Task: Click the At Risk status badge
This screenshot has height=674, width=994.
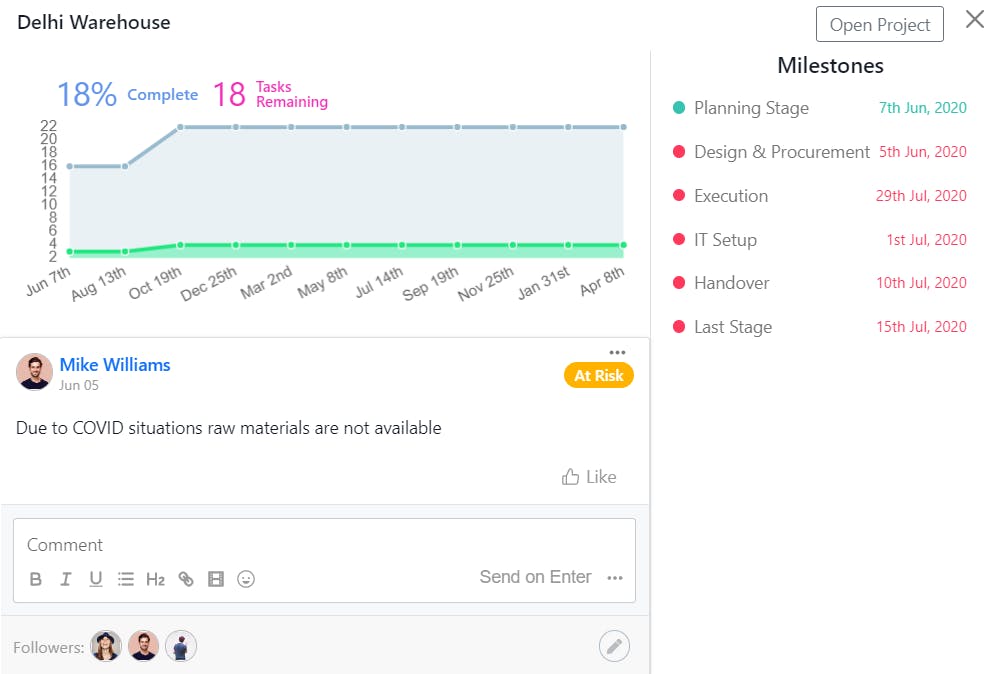Action: point(598,376)
